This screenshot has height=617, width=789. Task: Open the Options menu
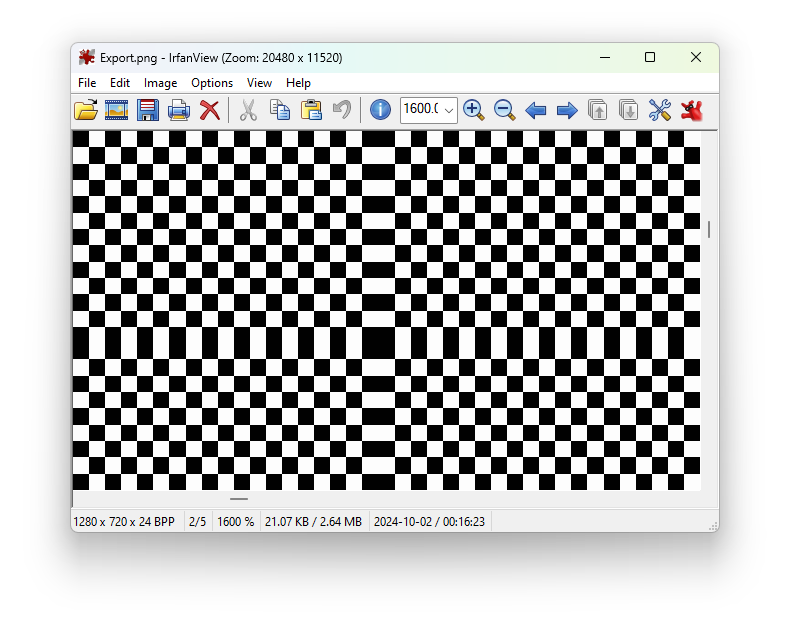point(212,83)
